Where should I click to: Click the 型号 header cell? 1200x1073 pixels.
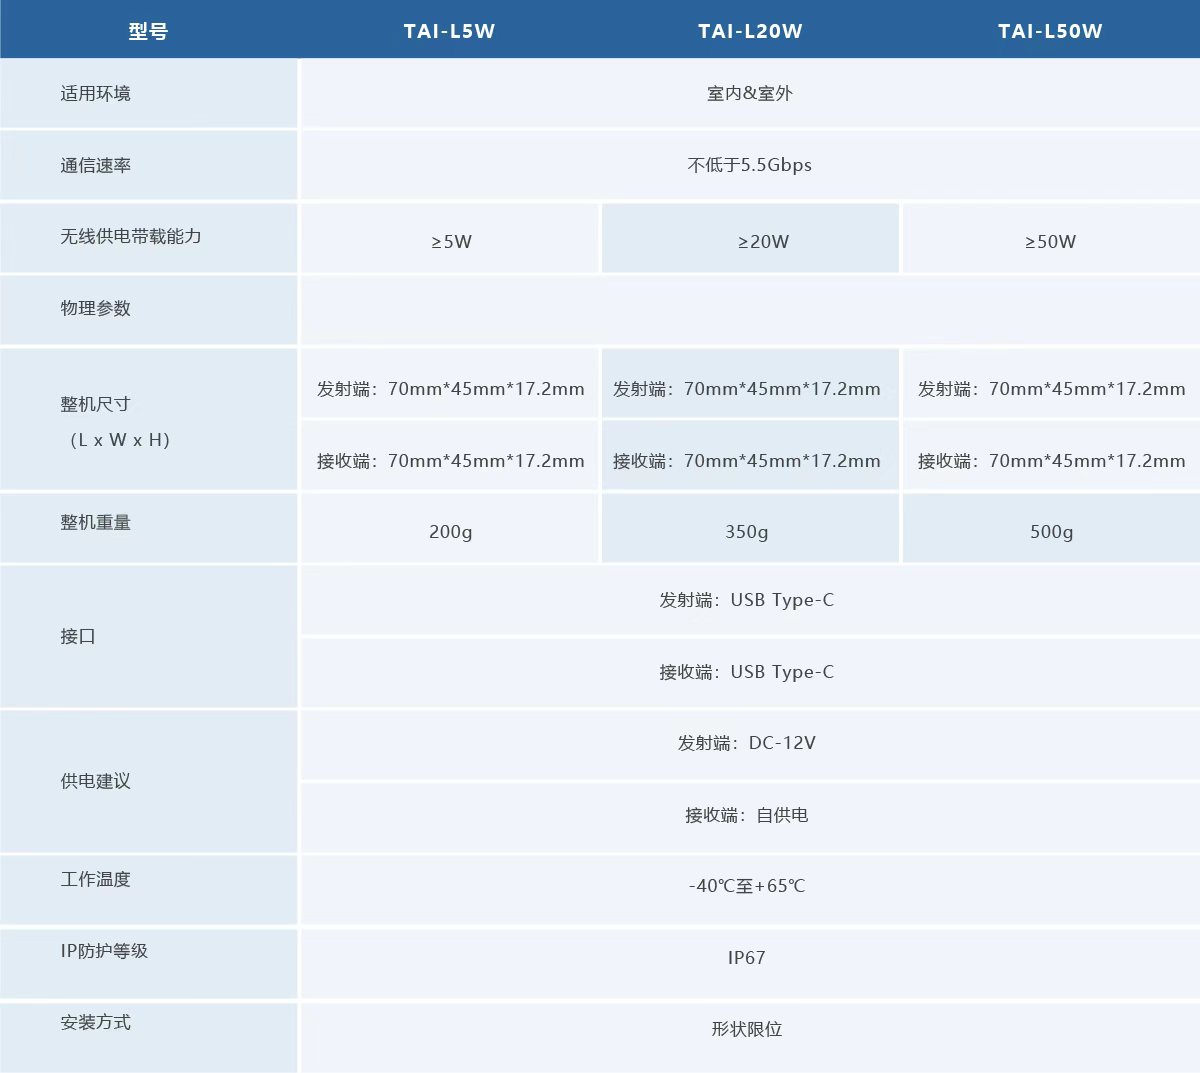[148, 31]
